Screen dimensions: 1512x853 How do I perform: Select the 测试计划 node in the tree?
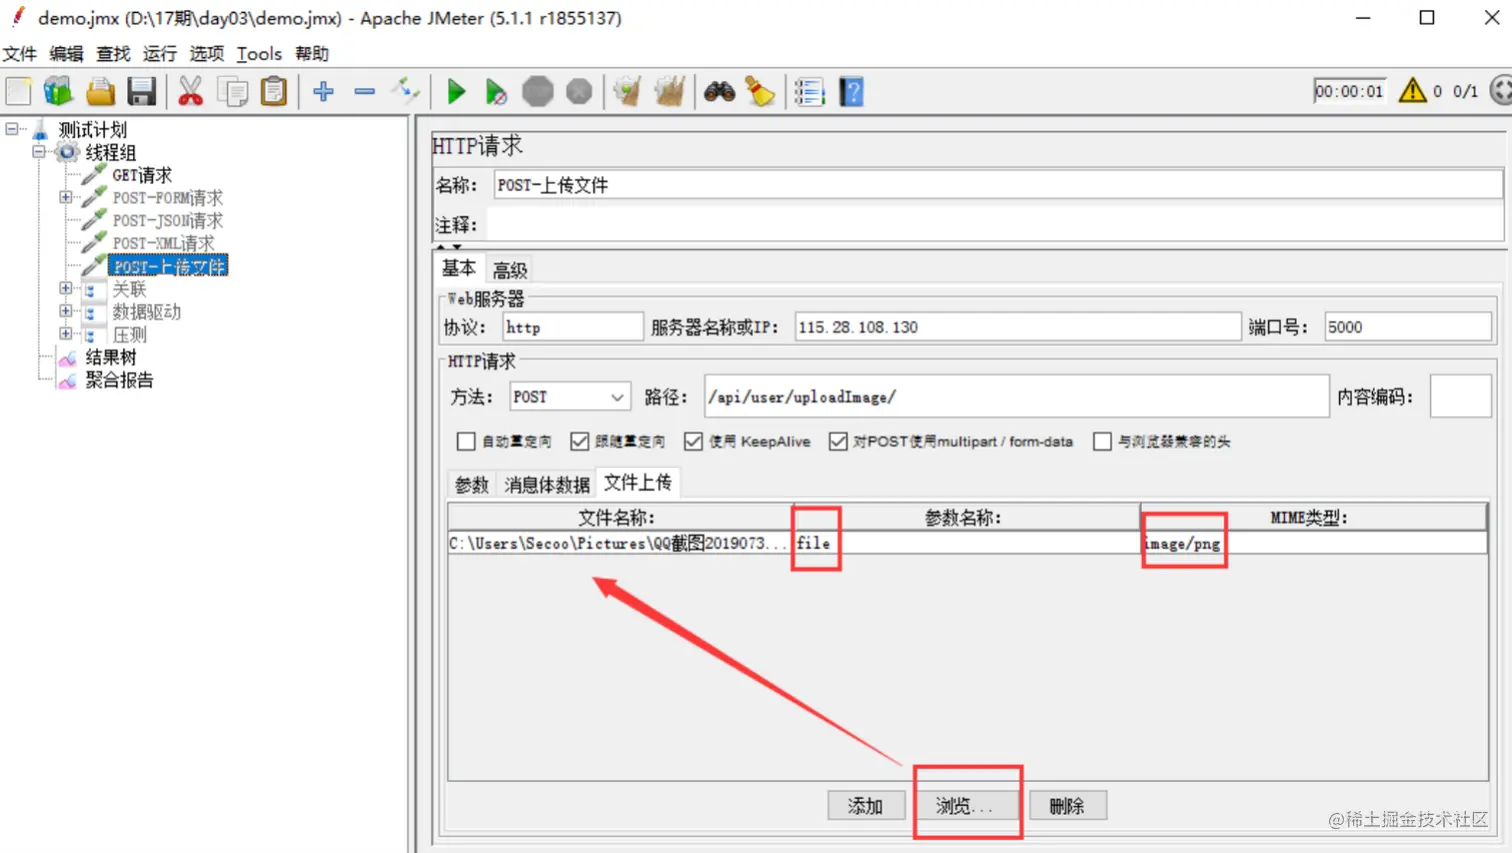92,130
